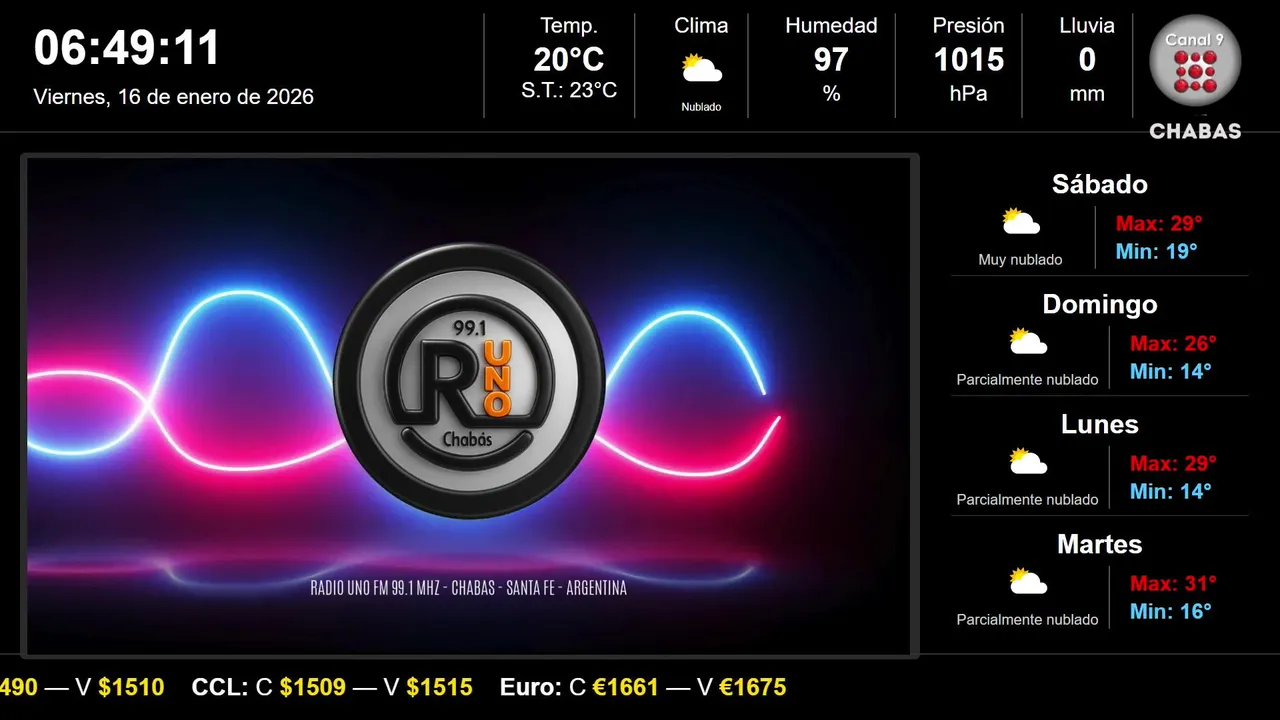The height and width of the screenshot is (720, 1280).
Task: Click Martes's weather forecast icon
Action: coord(1028,581)
